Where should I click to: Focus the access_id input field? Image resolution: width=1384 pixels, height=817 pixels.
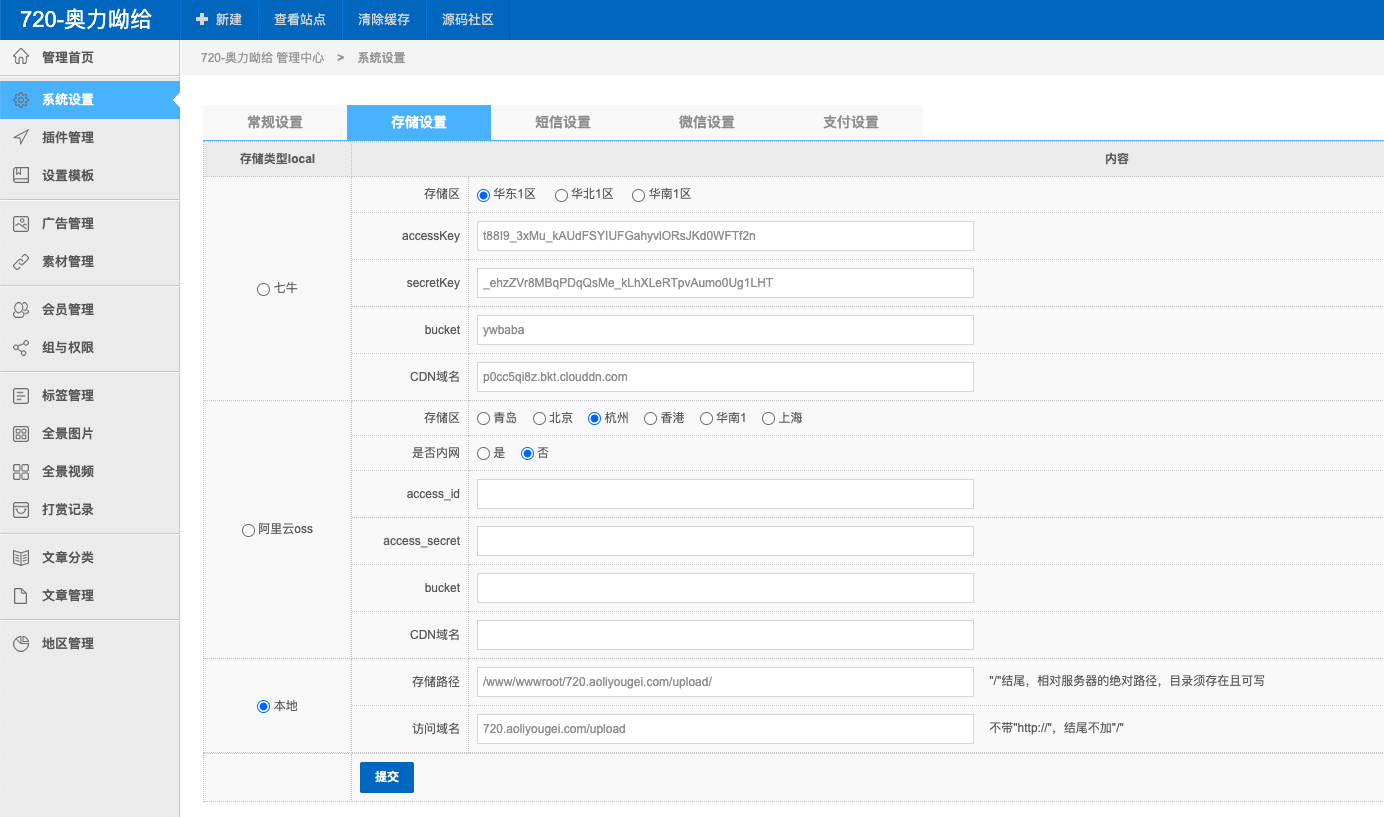click(x=725, y=494)
